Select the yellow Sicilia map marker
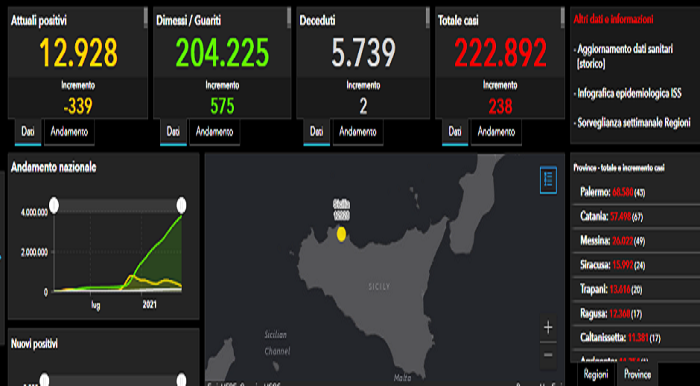Screen dimensions: 700x386 342,234
